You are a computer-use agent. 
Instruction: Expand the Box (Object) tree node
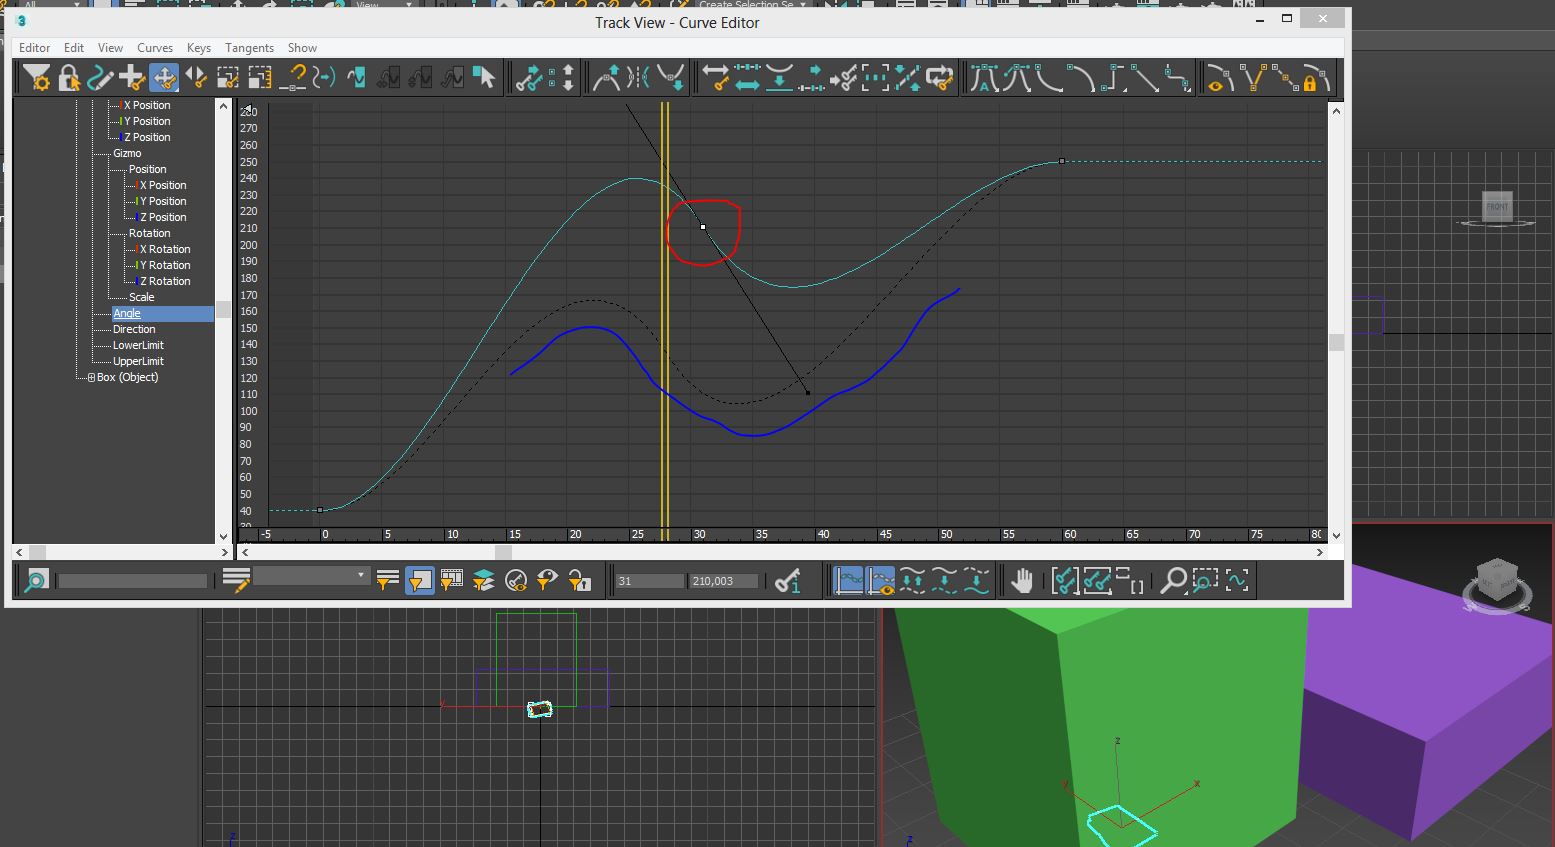91,378
